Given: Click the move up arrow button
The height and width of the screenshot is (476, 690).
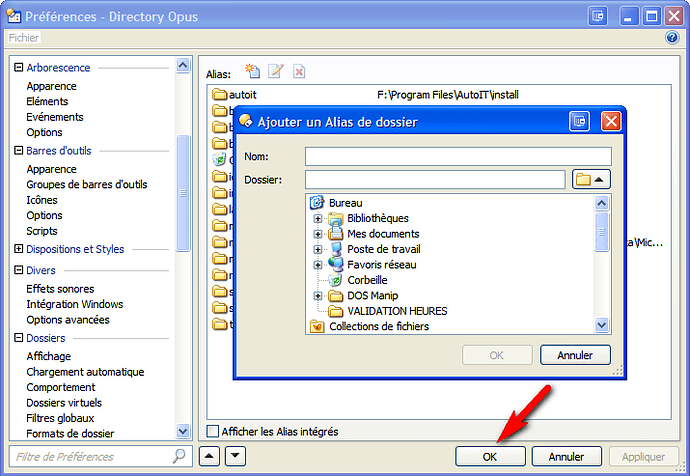Looking at the screenshot, I should (209, 456).
